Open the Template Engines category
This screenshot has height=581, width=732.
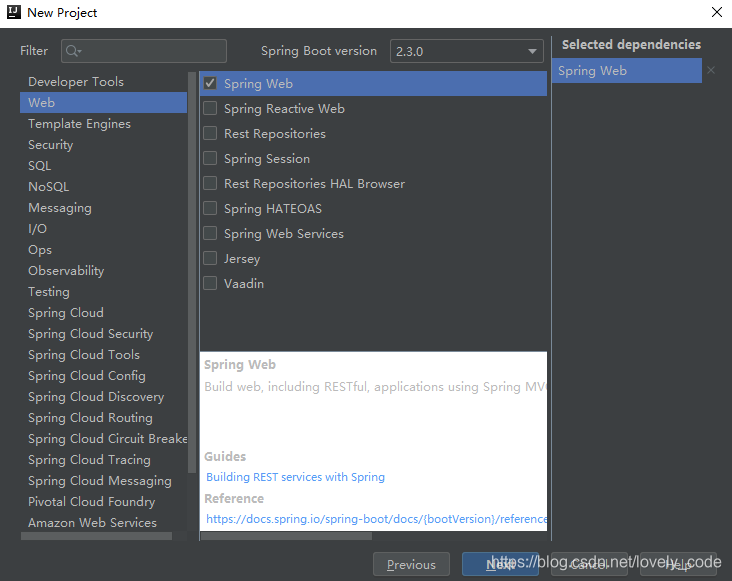tap(103, 124)
